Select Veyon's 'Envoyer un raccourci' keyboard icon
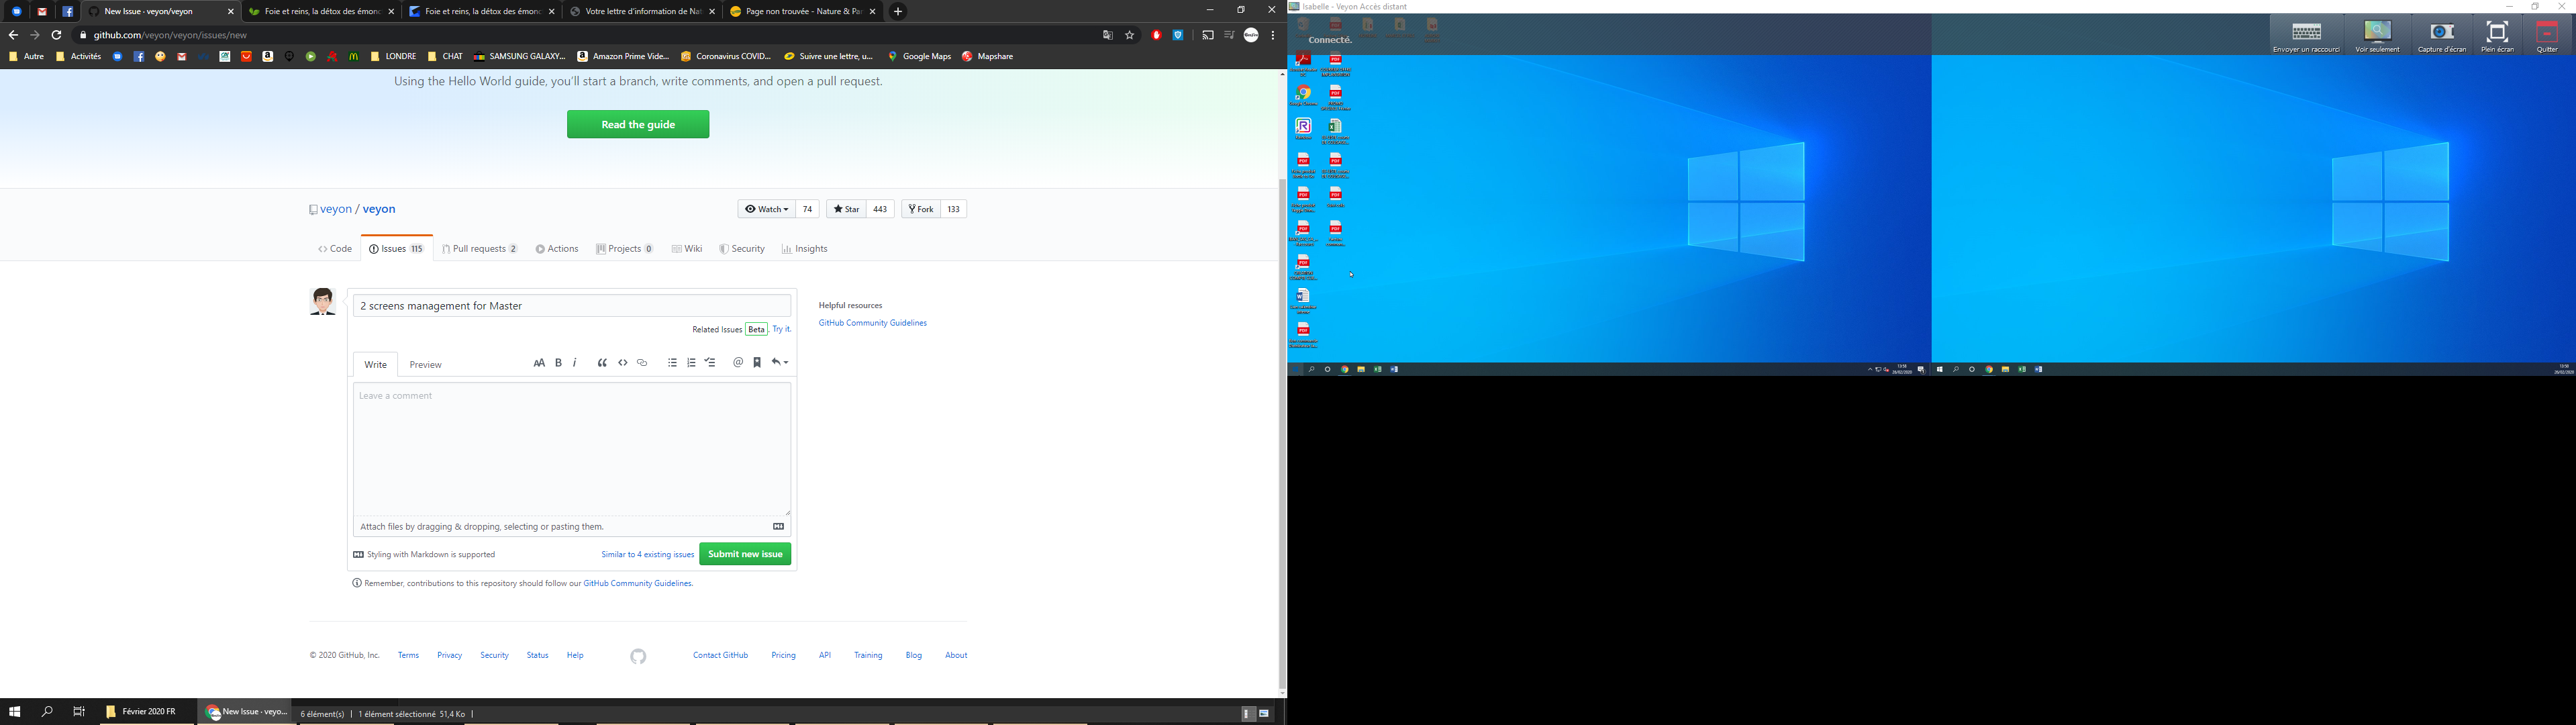Viewport: 2576px width, 725px height. coord(2306,32)
